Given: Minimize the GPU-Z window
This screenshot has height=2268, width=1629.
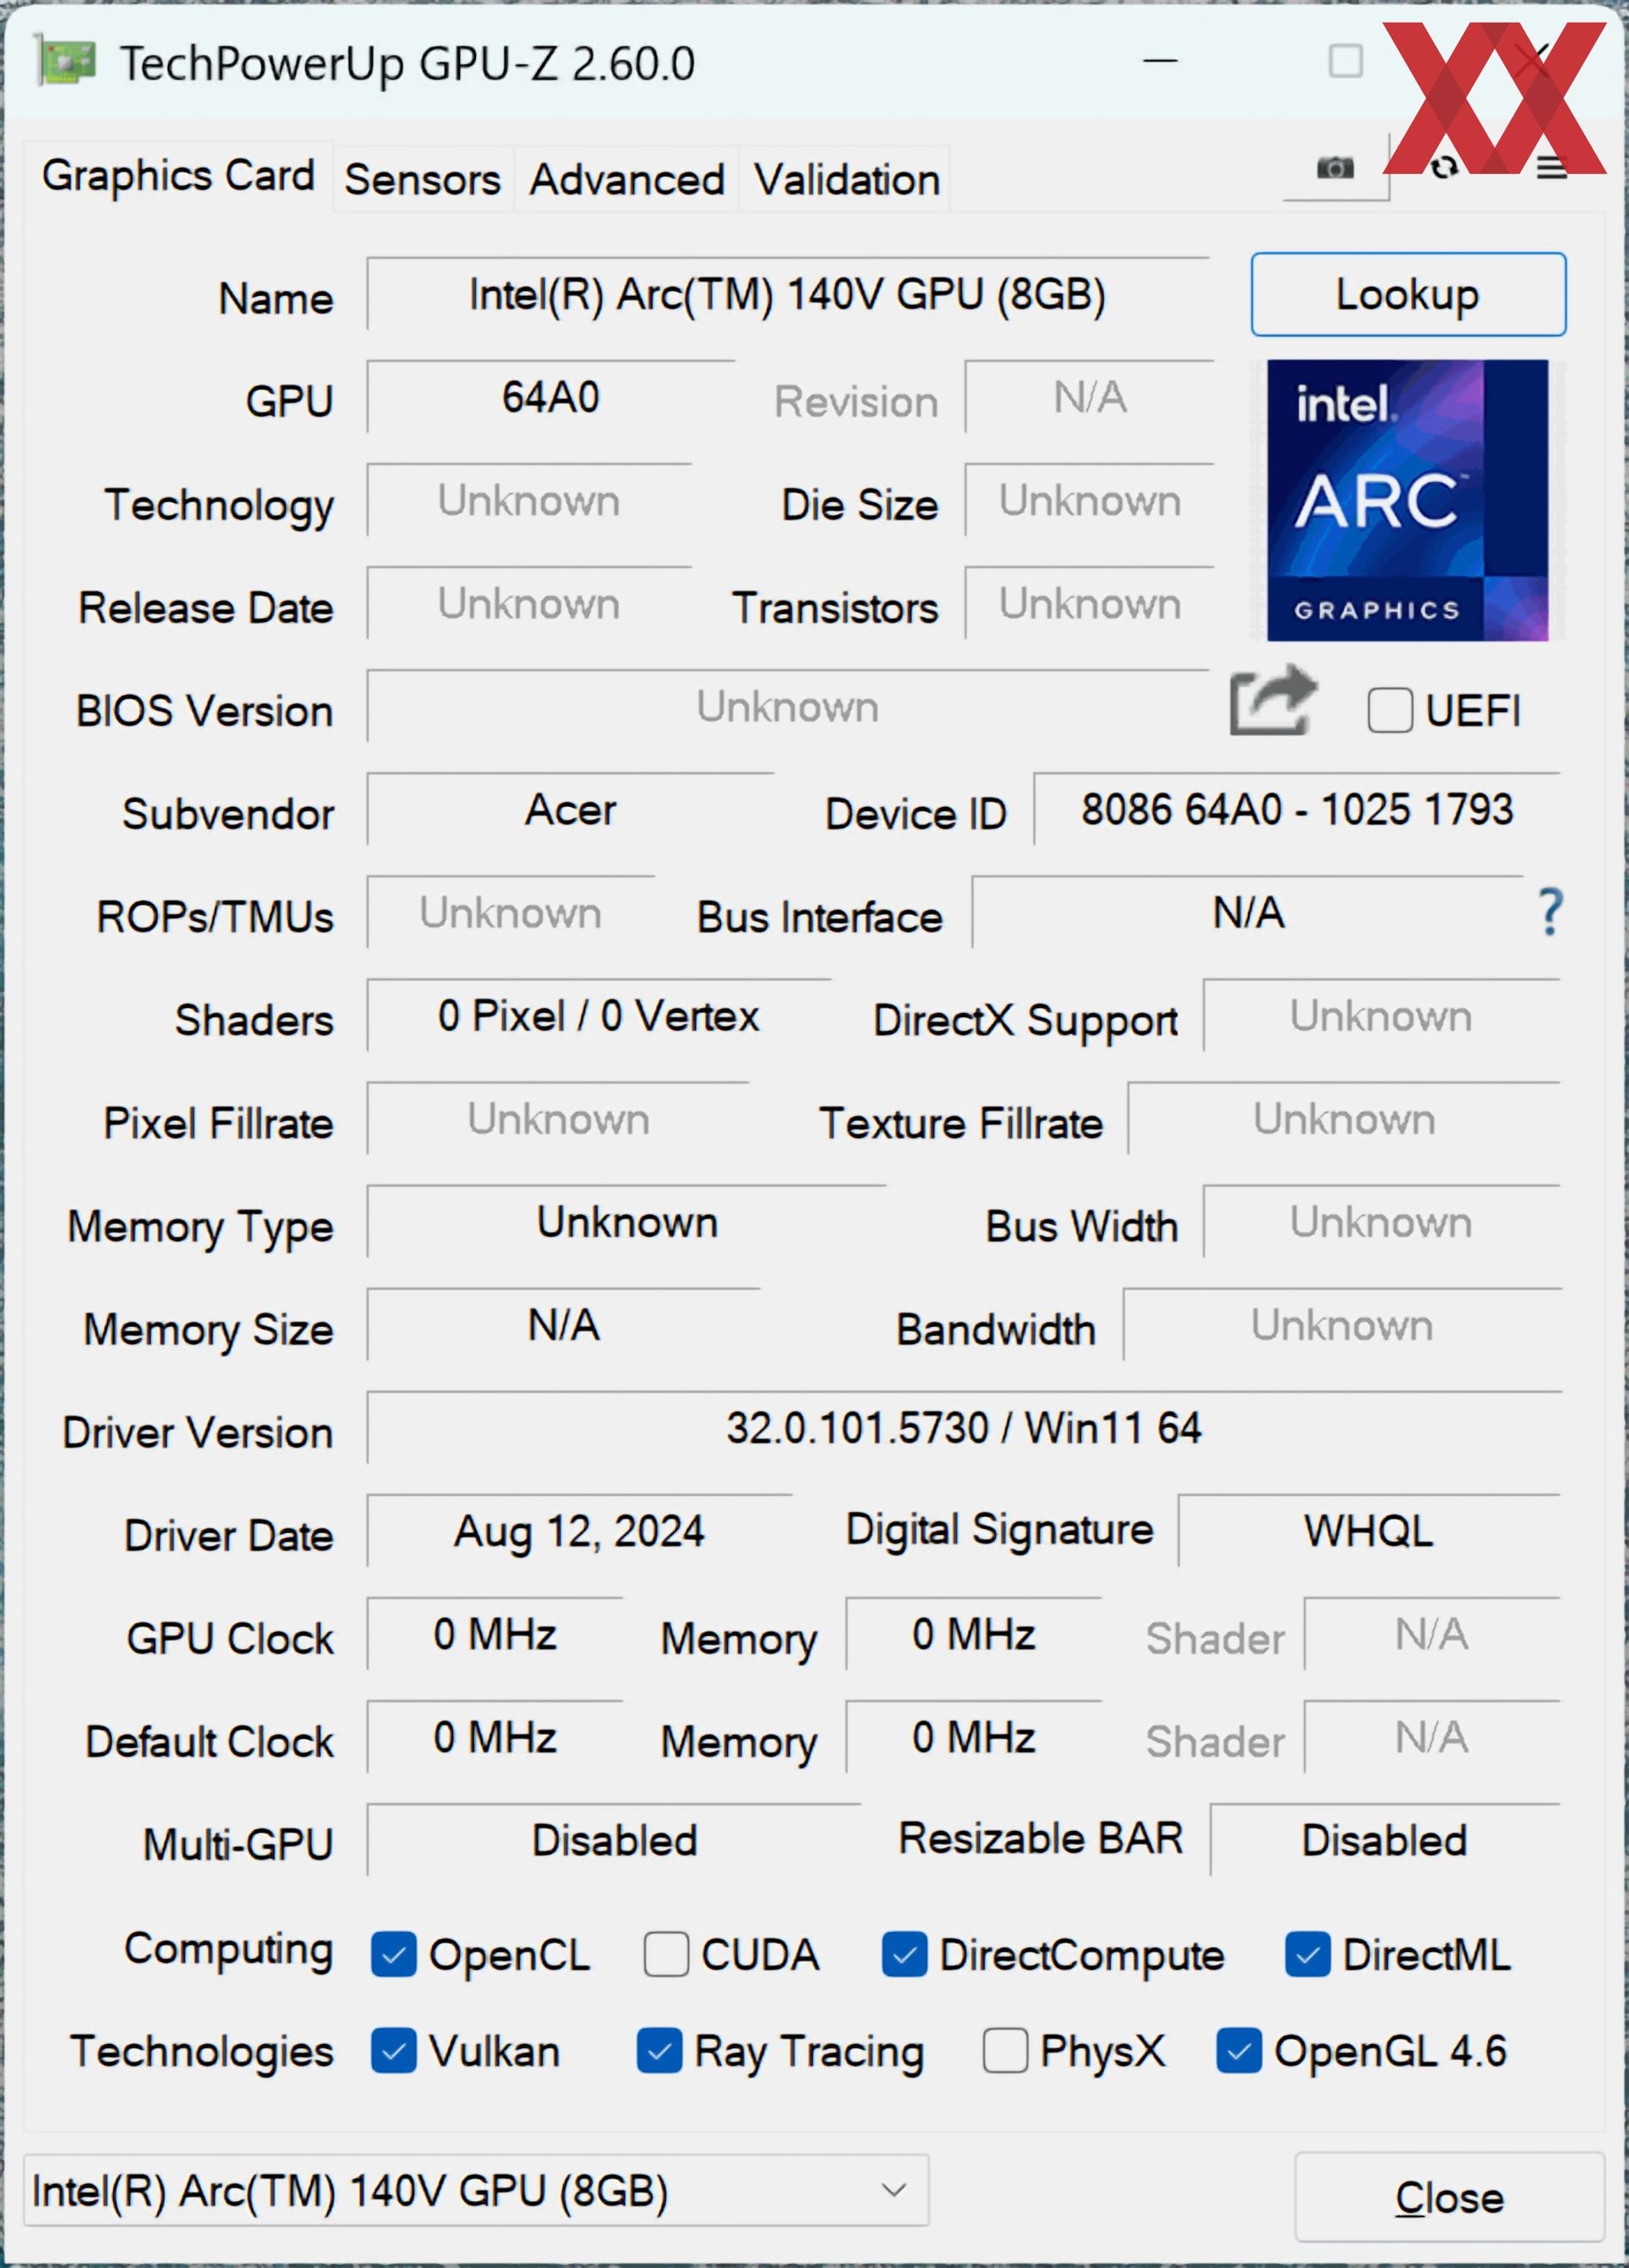Looking at the screenshot, I should click(1160, 62).
